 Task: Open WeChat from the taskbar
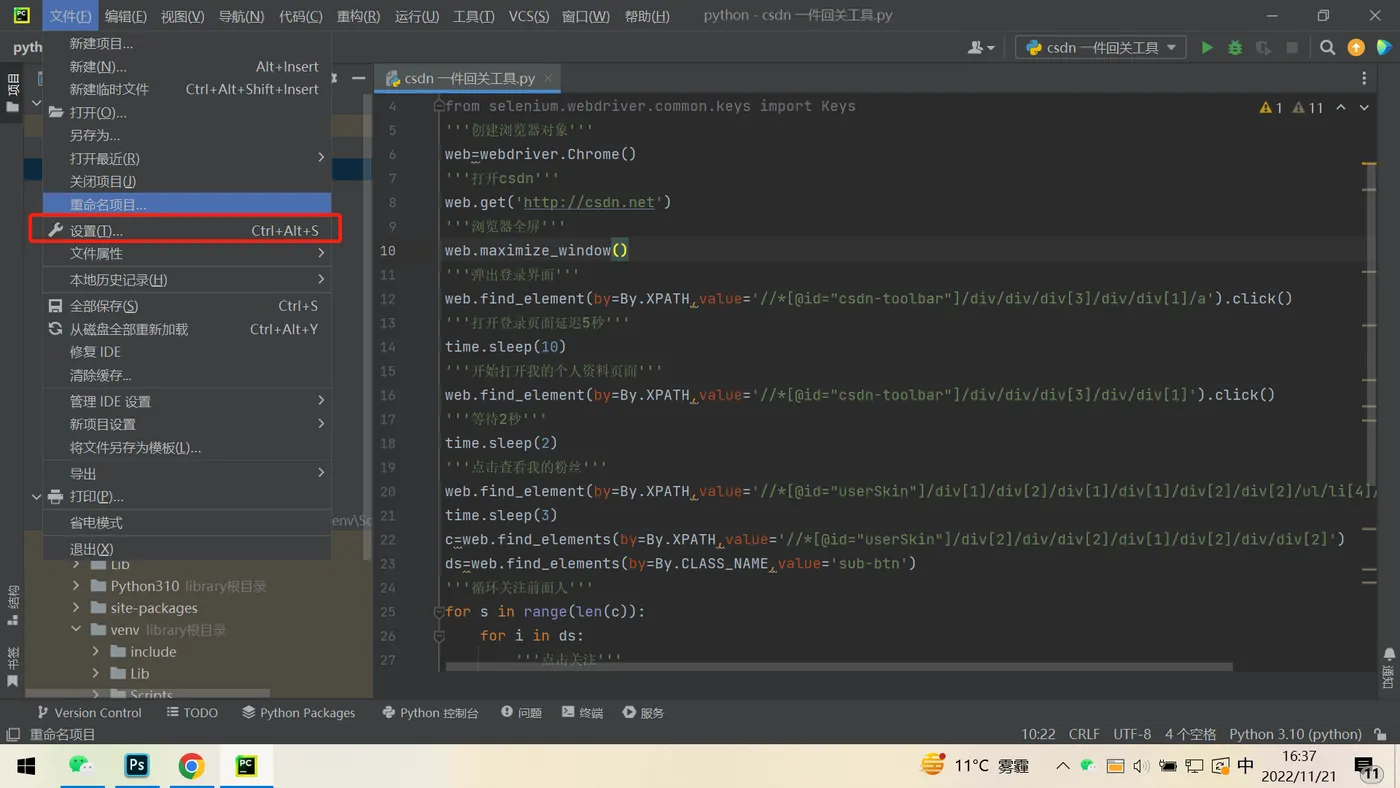coord(81,766)
